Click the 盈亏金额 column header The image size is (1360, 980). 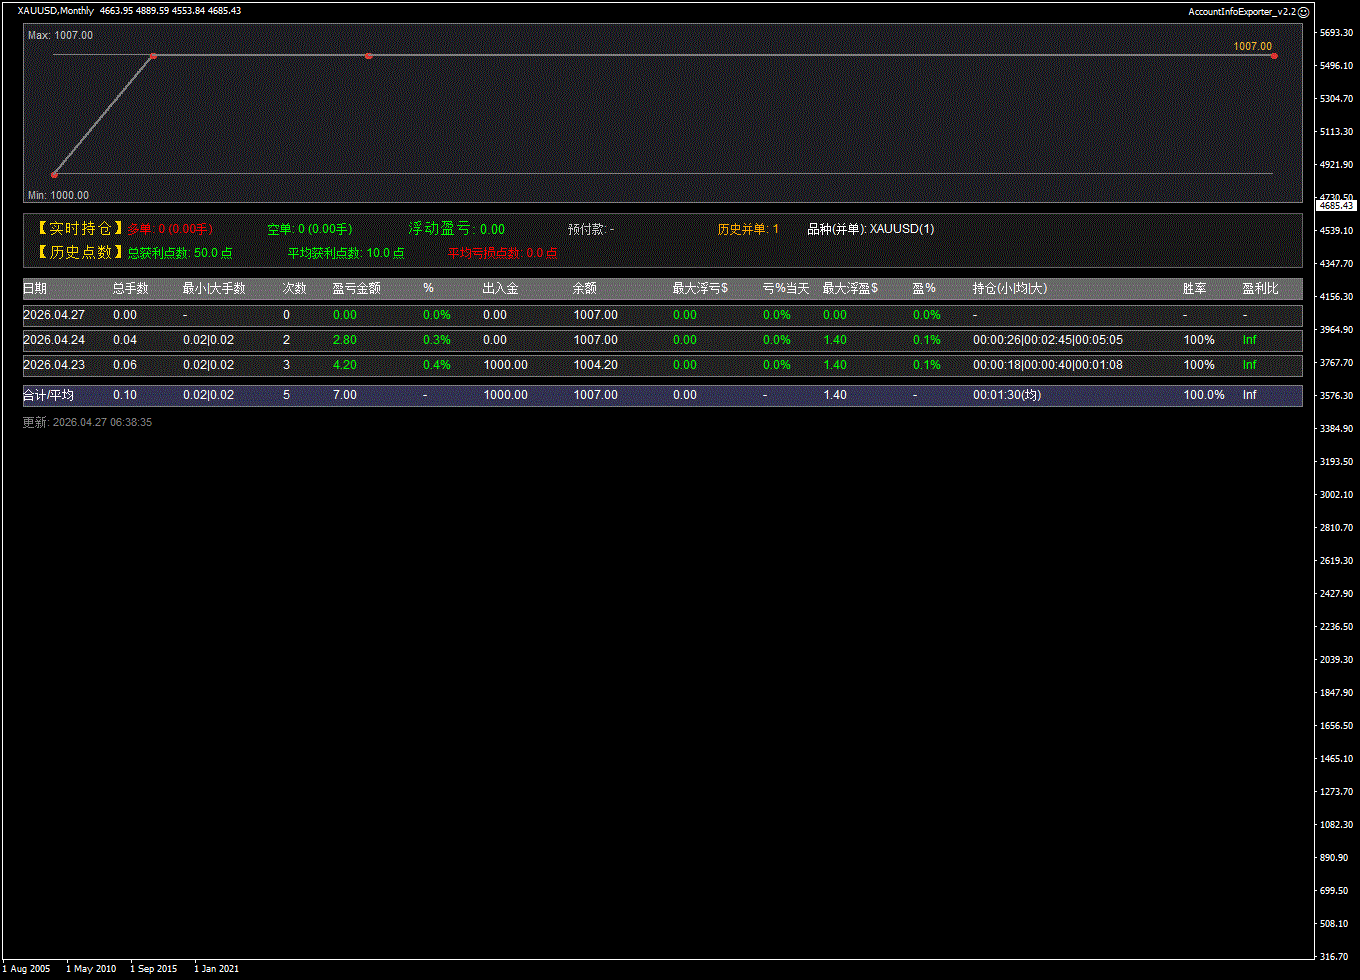[356, 289]
